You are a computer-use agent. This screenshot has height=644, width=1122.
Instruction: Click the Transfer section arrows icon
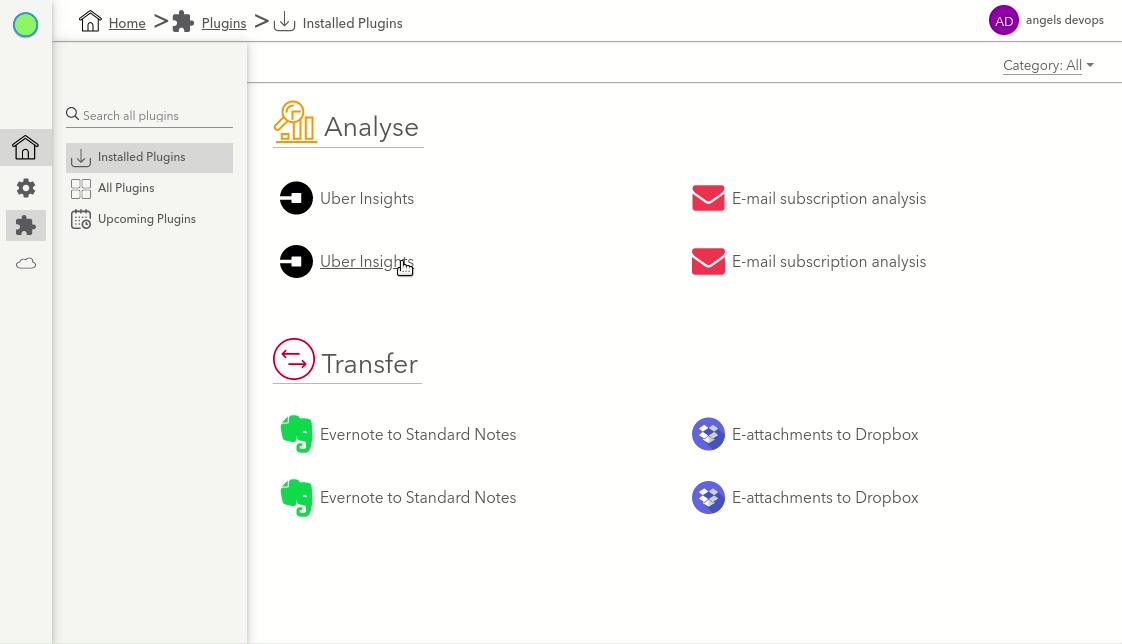click(294, 360)
